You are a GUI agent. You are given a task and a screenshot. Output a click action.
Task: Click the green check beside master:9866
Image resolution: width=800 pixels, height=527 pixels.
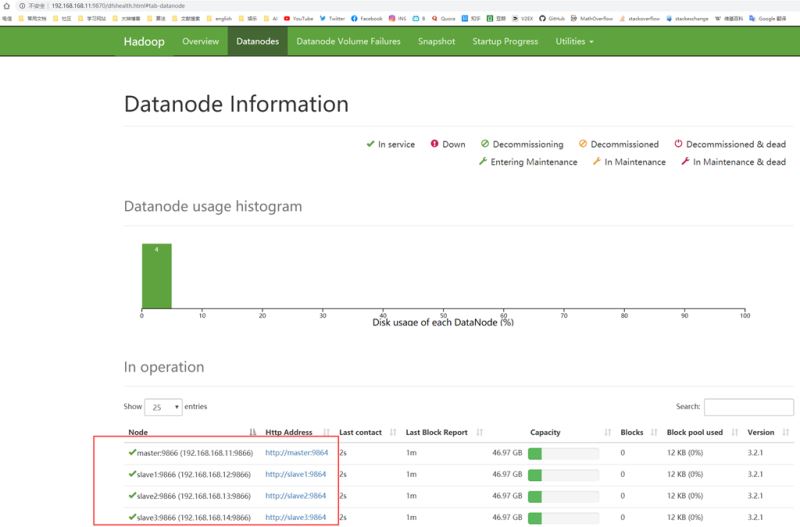[x=132, y=452]
